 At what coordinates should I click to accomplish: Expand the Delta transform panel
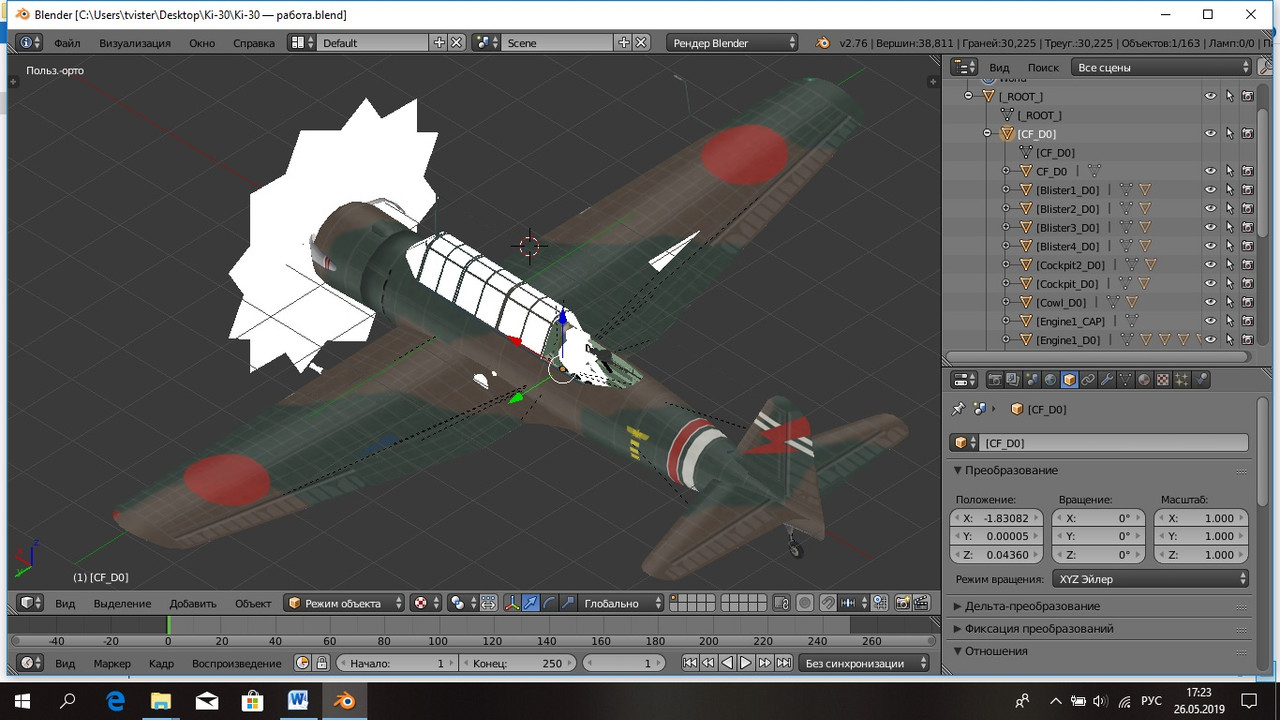coord(1032,606)
